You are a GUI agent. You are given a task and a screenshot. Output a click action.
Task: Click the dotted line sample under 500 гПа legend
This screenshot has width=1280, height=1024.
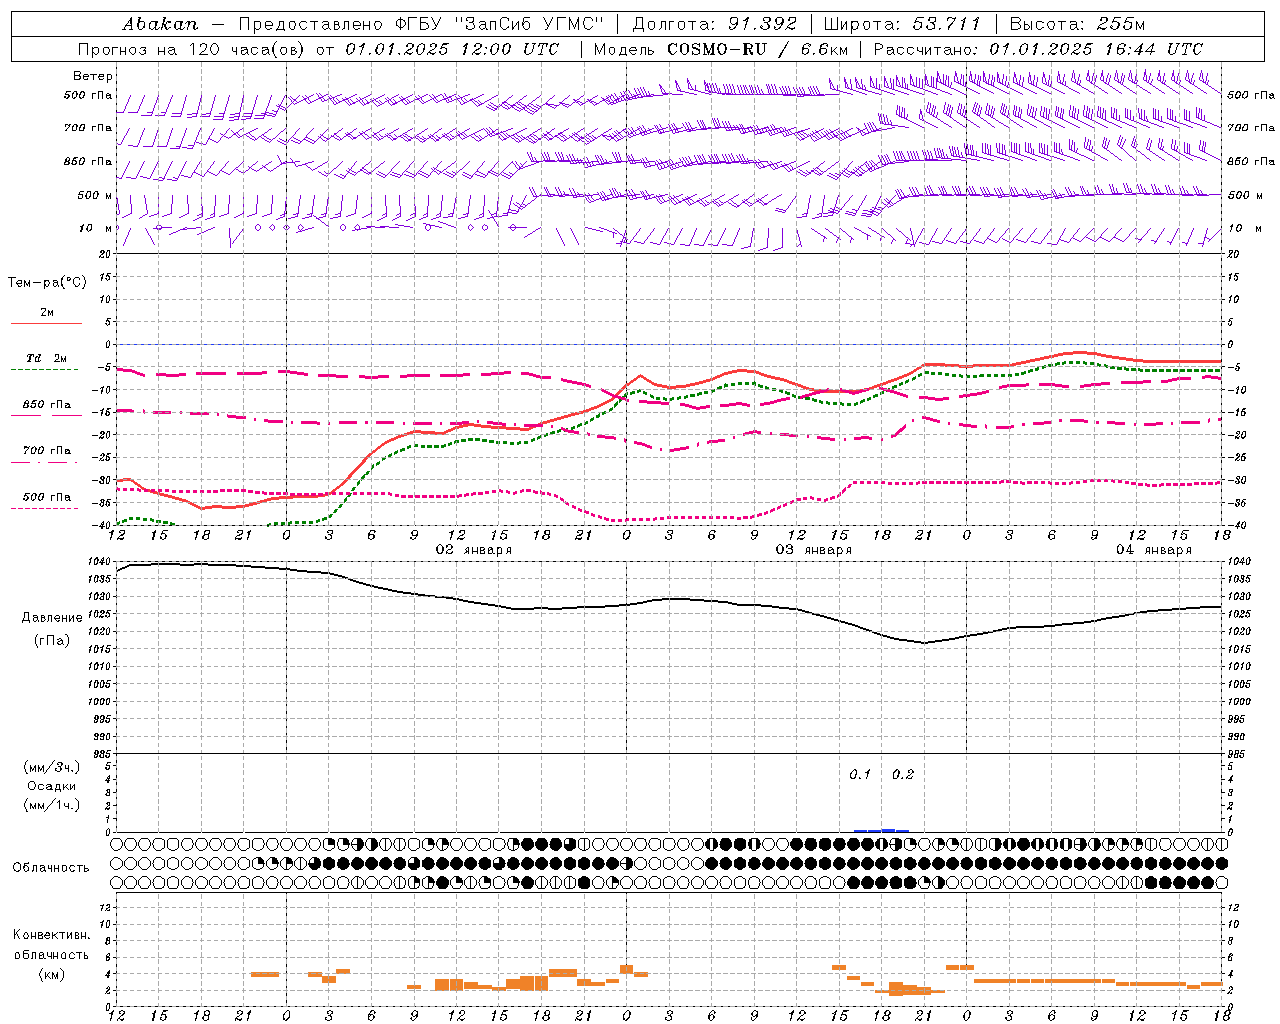[x=44, y=508]
